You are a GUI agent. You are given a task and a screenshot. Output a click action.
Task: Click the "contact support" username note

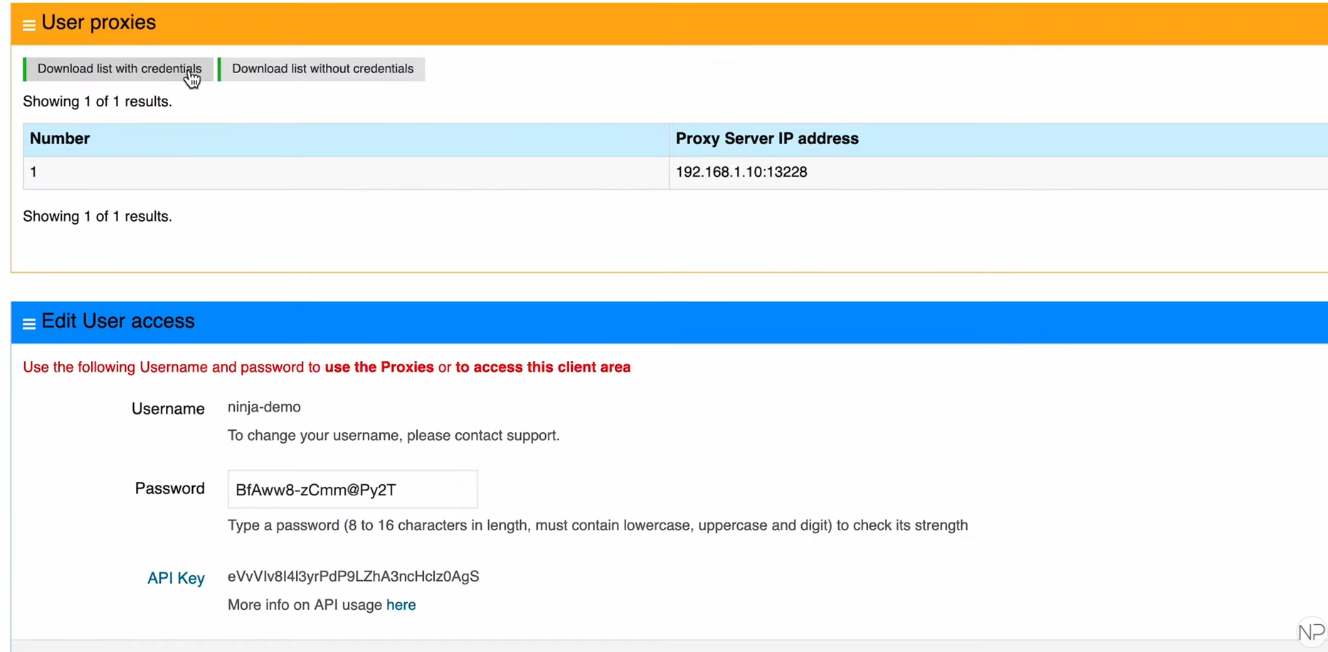(393, 436)
